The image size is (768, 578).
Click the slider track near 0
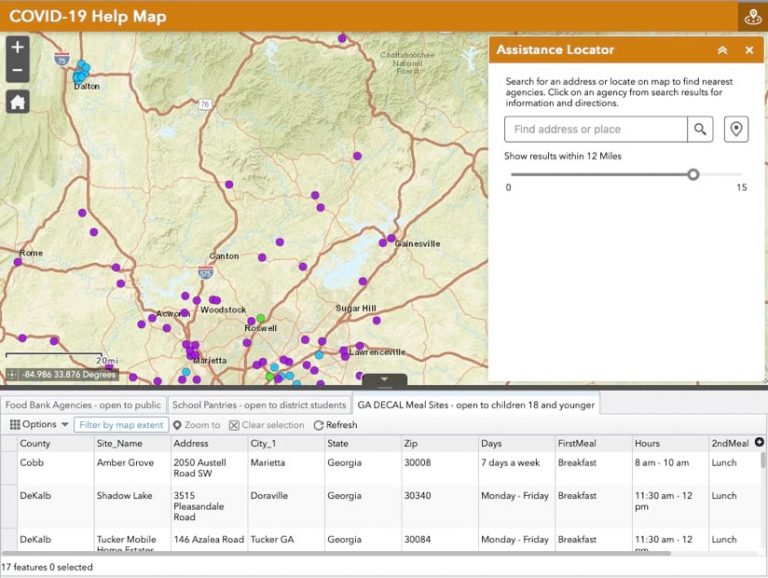coord(514,174)
